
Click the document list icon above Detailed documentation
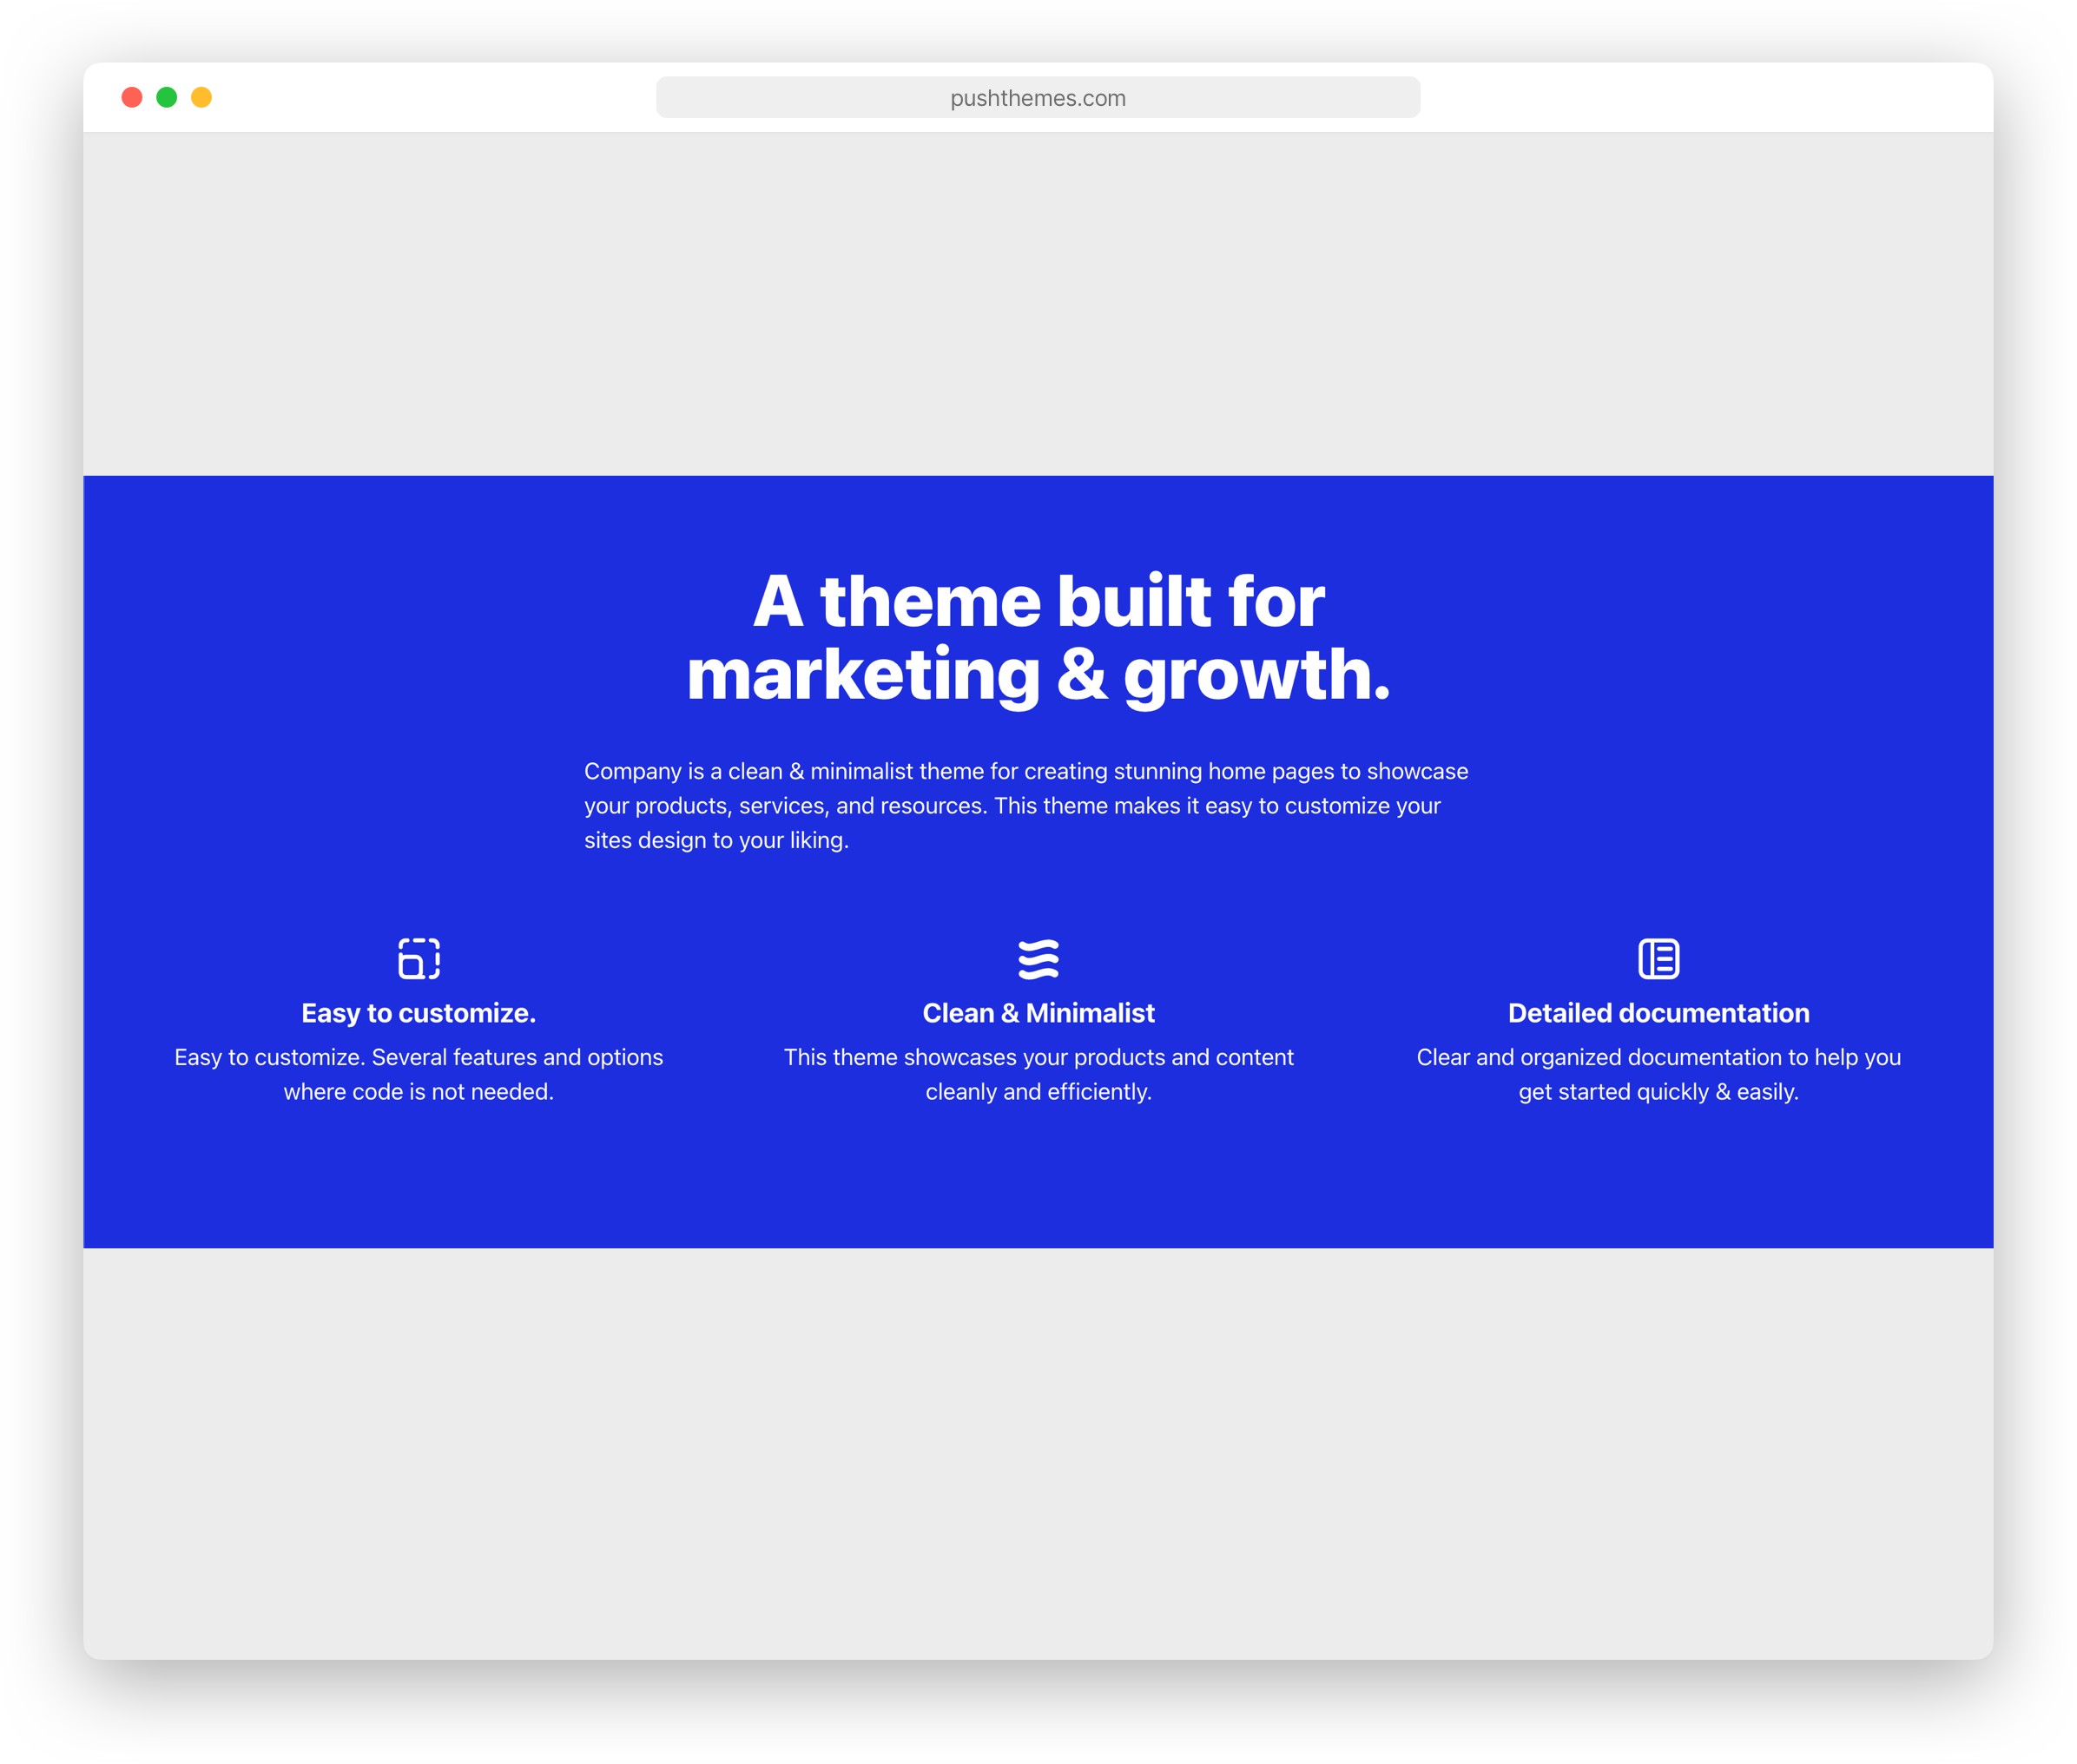click(x=1658, y=958)
